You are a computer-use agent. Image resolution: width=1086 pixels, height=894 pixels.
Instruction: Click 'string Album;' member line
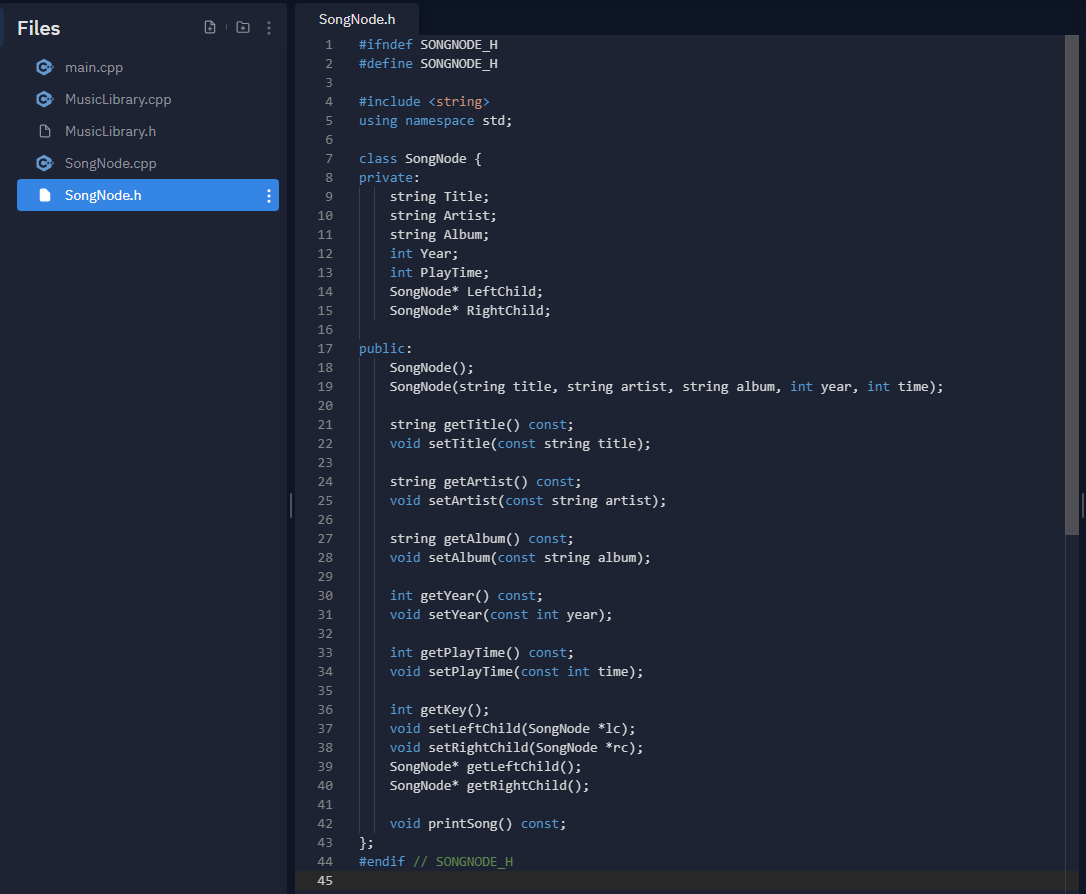439,235
